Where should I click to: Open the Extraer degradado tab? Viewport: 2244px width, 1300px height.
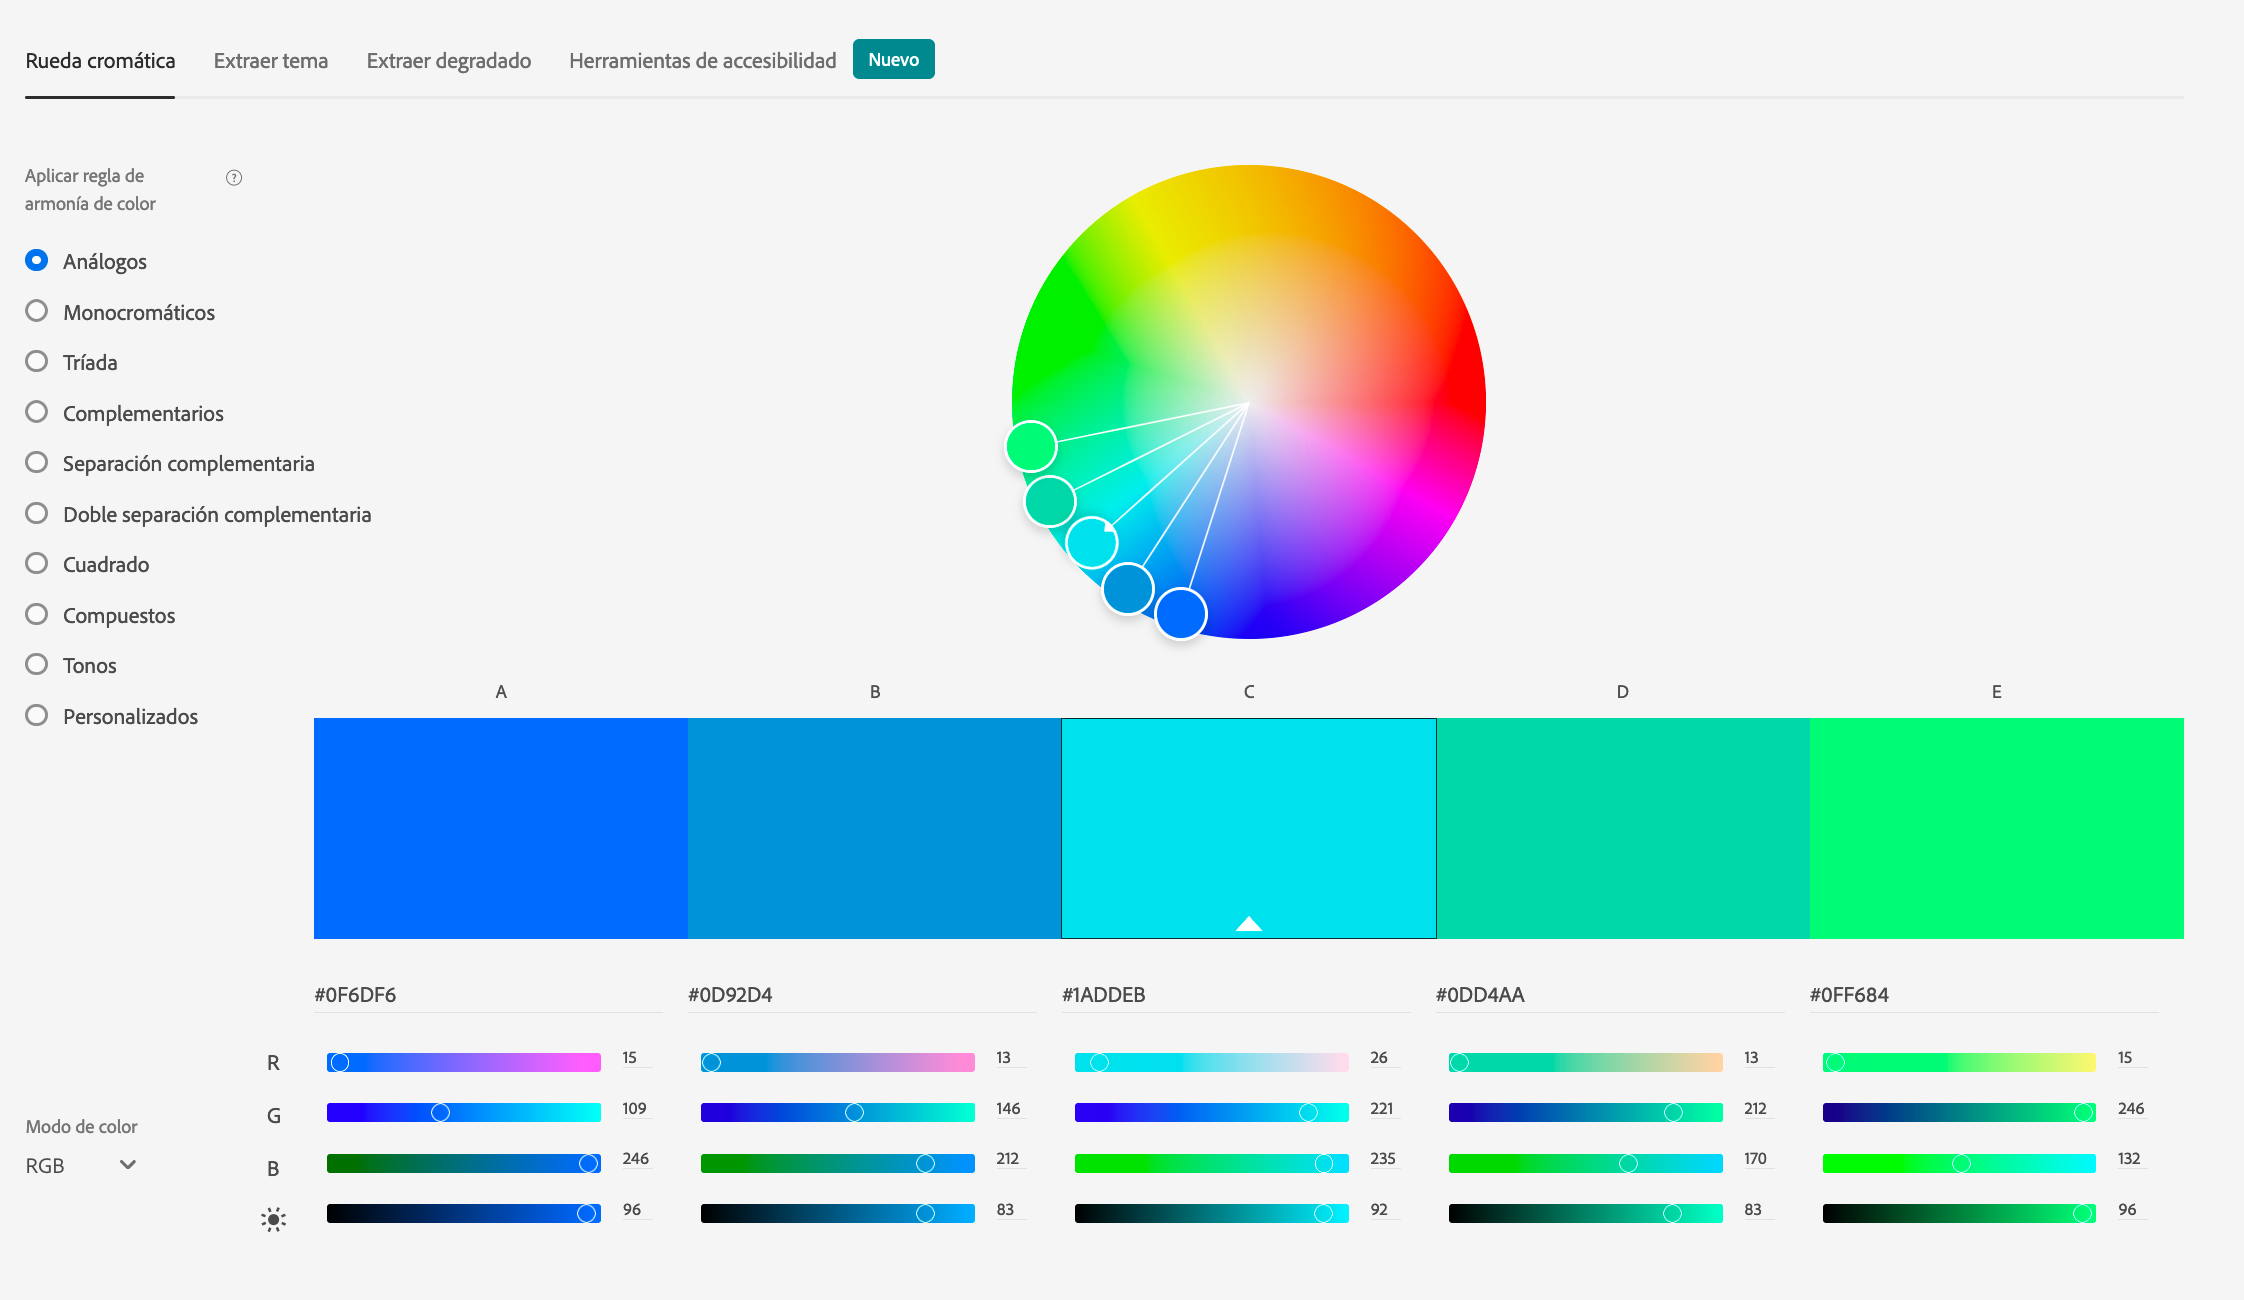449,61
